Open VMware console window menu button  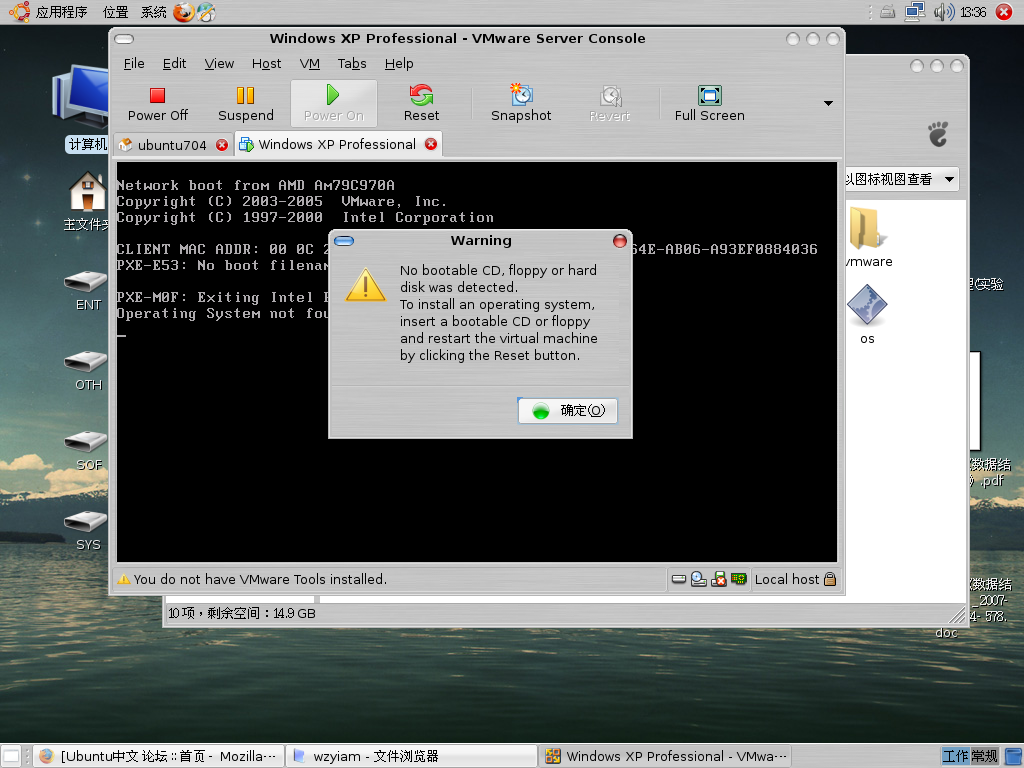tap(124, 39)
